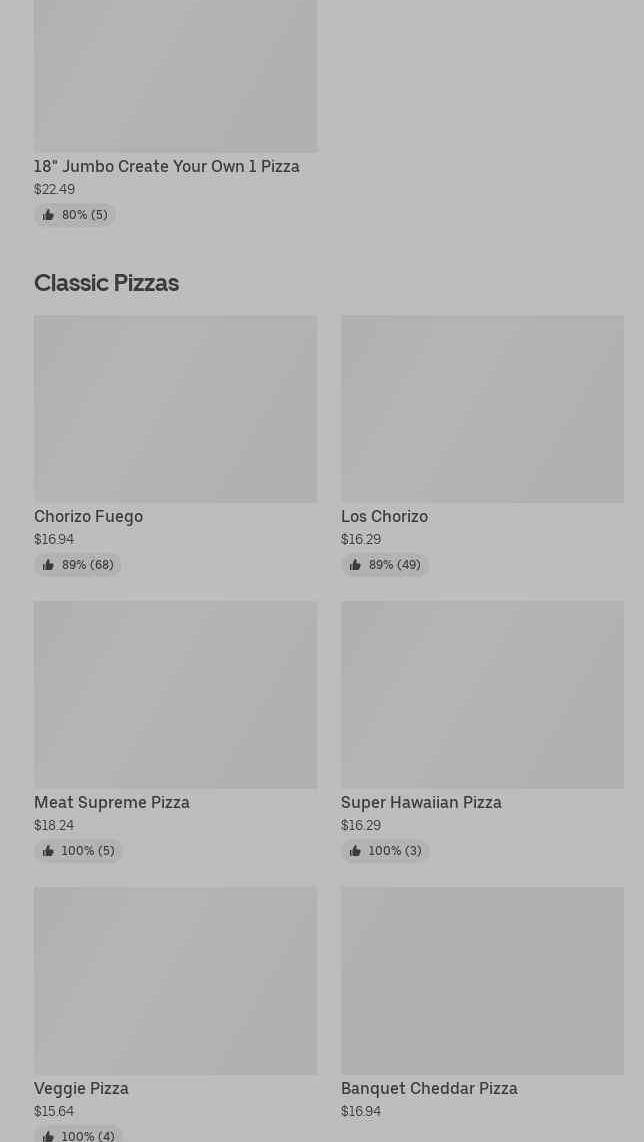Screen dimensions: 644x1142
Task: Select Super Hawaiian Pizza title
Action: (421, 802)
